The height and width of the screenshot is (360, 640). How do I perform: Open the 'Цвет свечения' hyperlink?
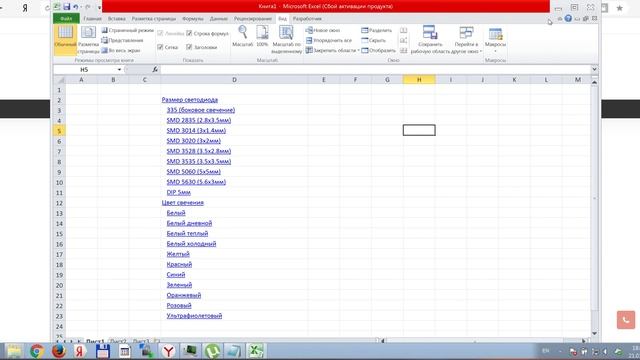tap(182, 203)
